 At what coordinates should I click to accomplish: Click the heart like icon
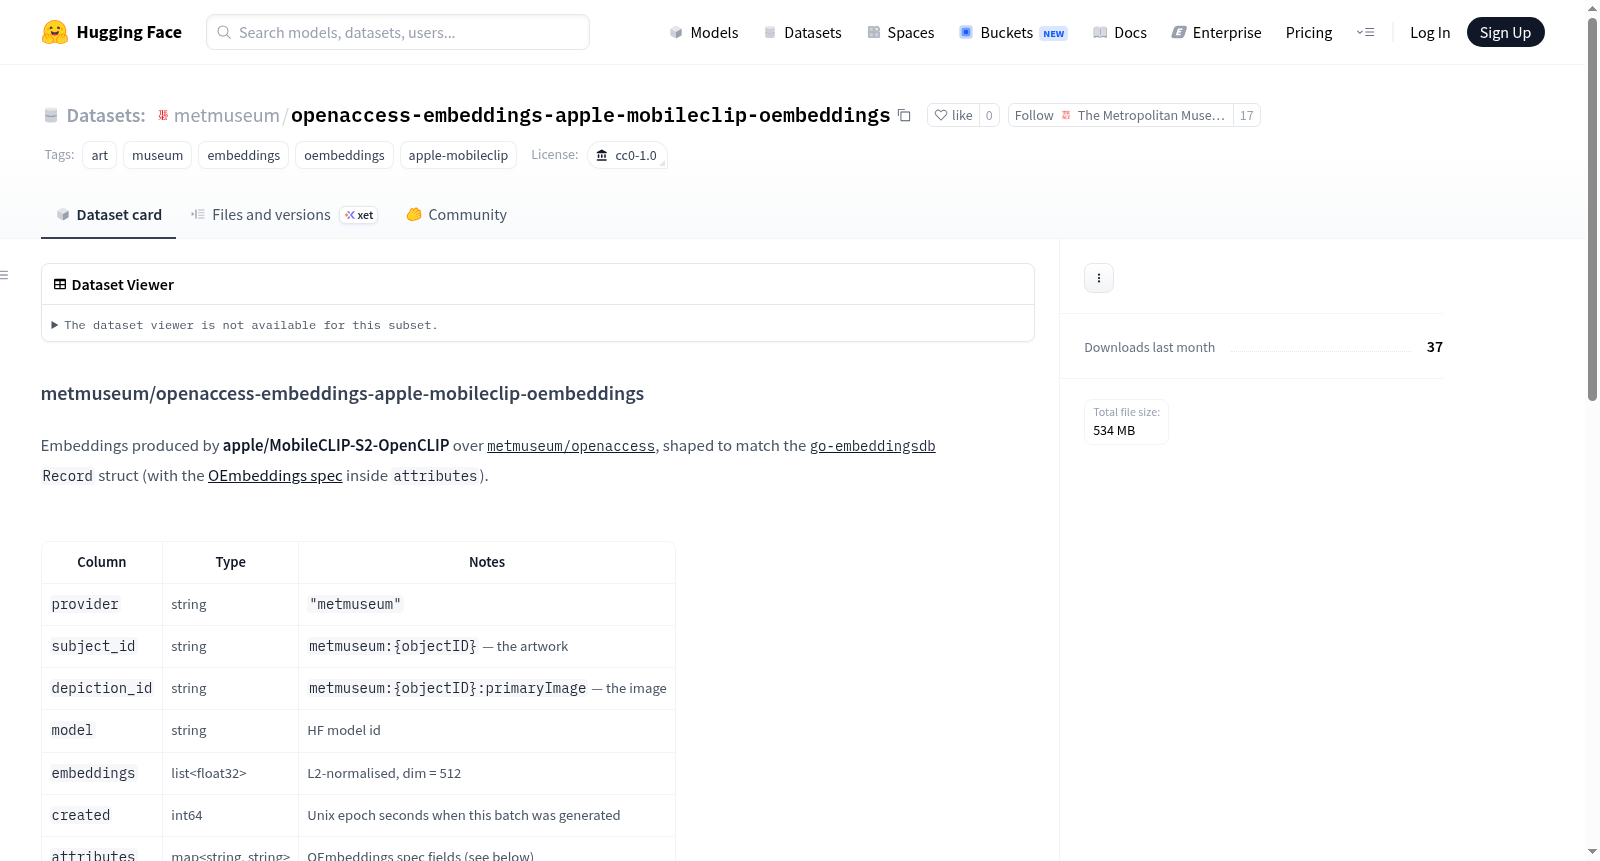[941, 115]
